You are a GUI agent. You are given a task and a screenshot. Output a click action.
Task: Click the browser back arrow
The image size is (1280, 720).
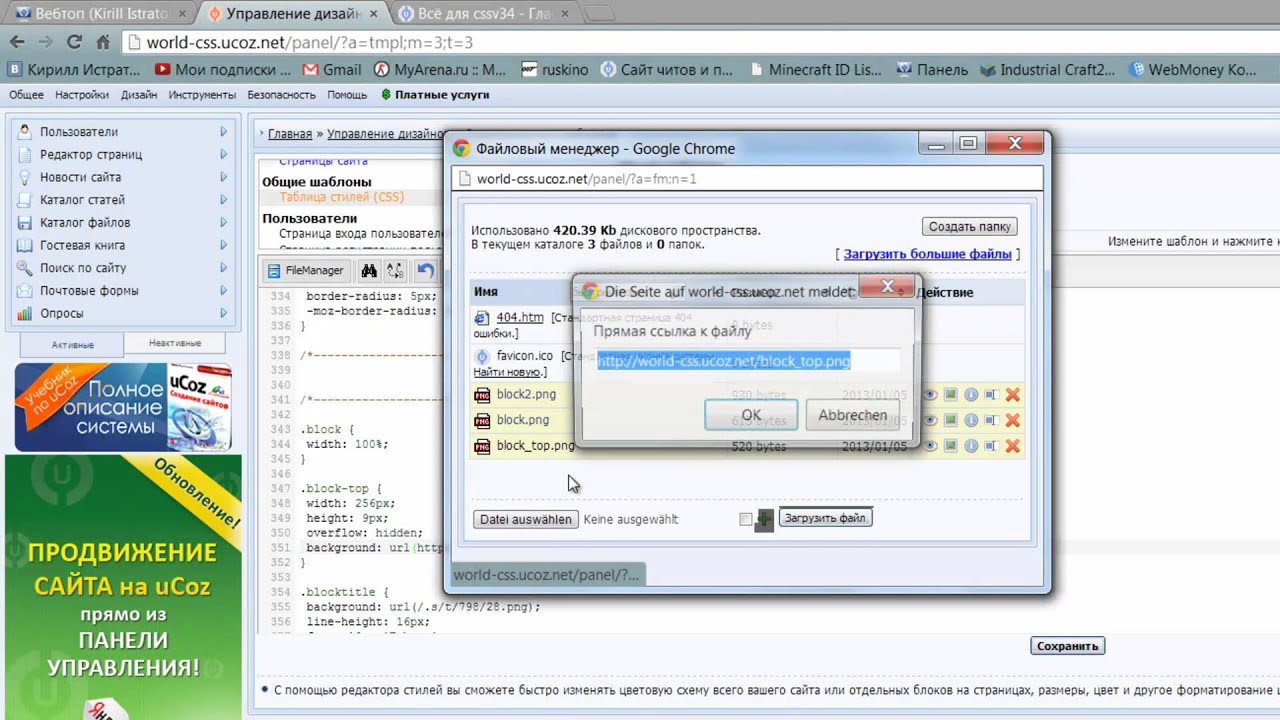(x=17, y=42)
